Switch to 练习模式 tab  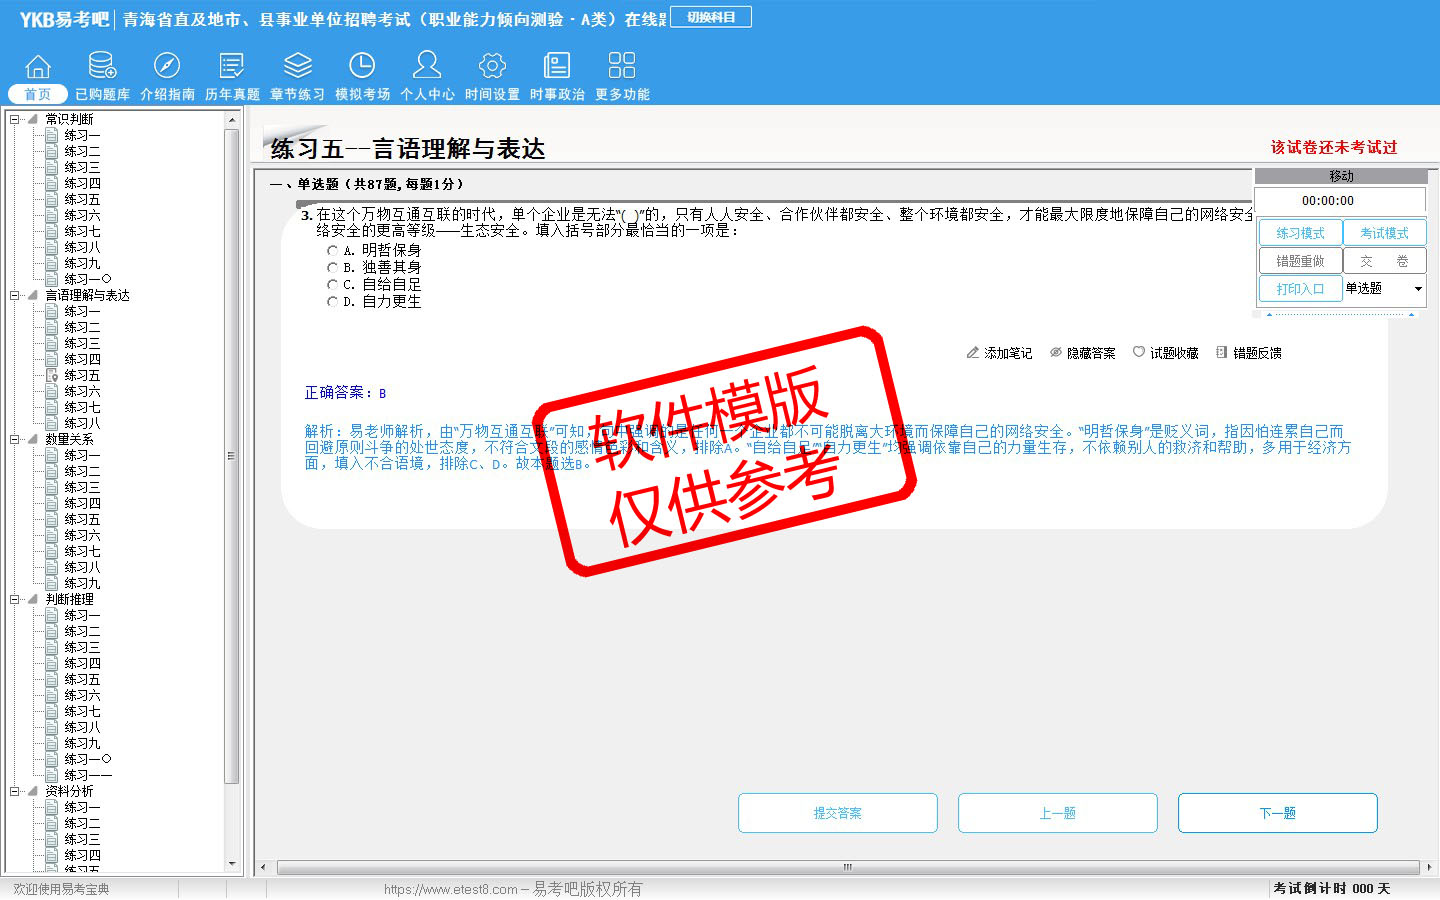1300,233
